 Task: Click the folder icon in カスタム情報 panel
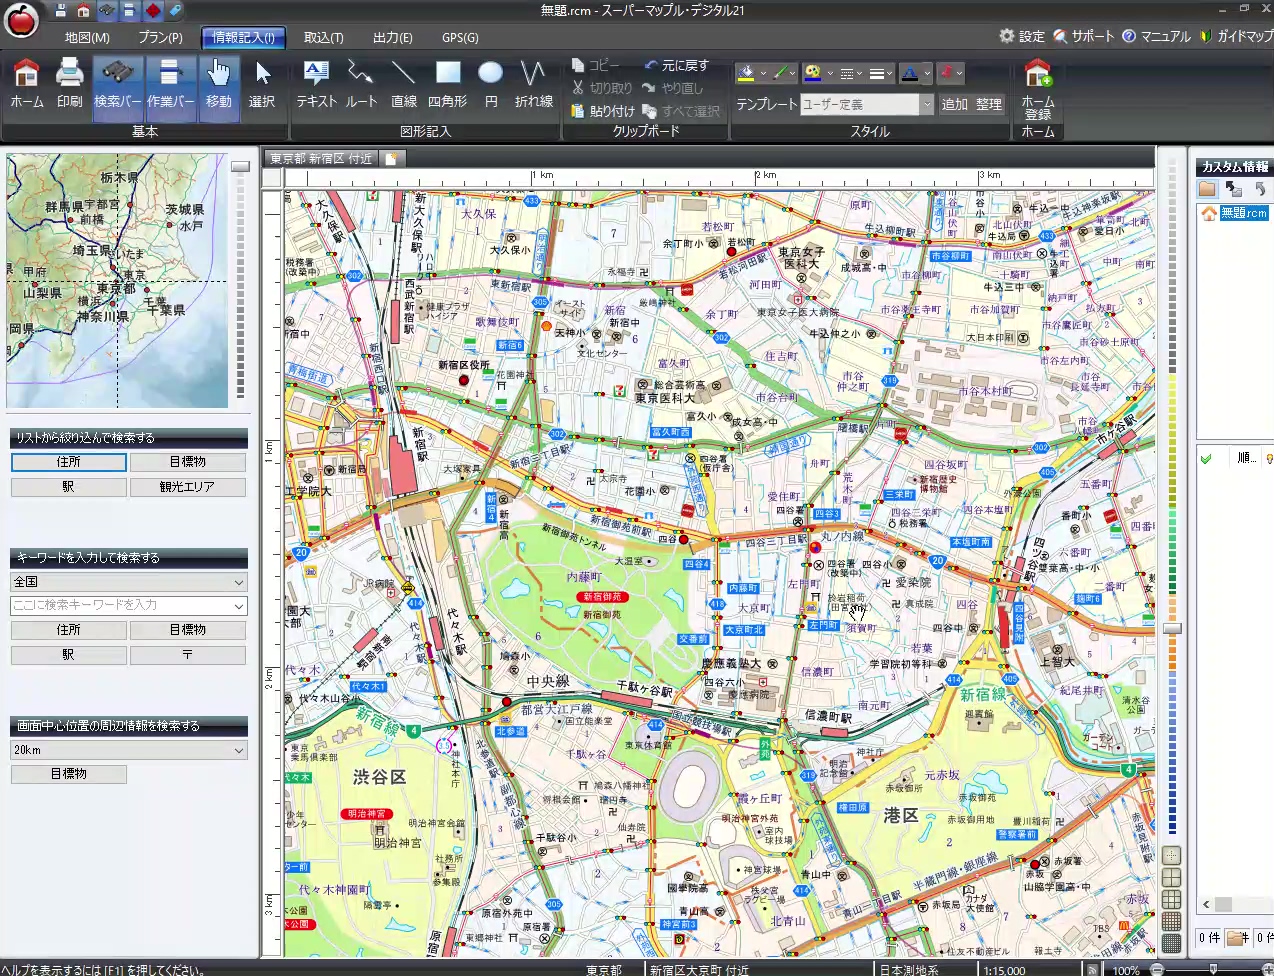(x=1207, y=189)
